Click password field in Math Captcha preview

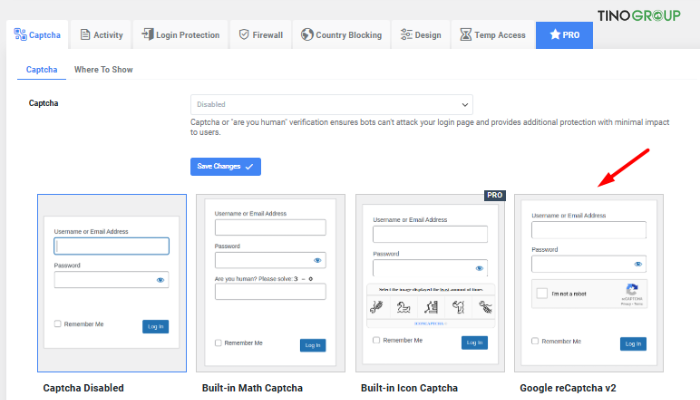pos(271,260)
